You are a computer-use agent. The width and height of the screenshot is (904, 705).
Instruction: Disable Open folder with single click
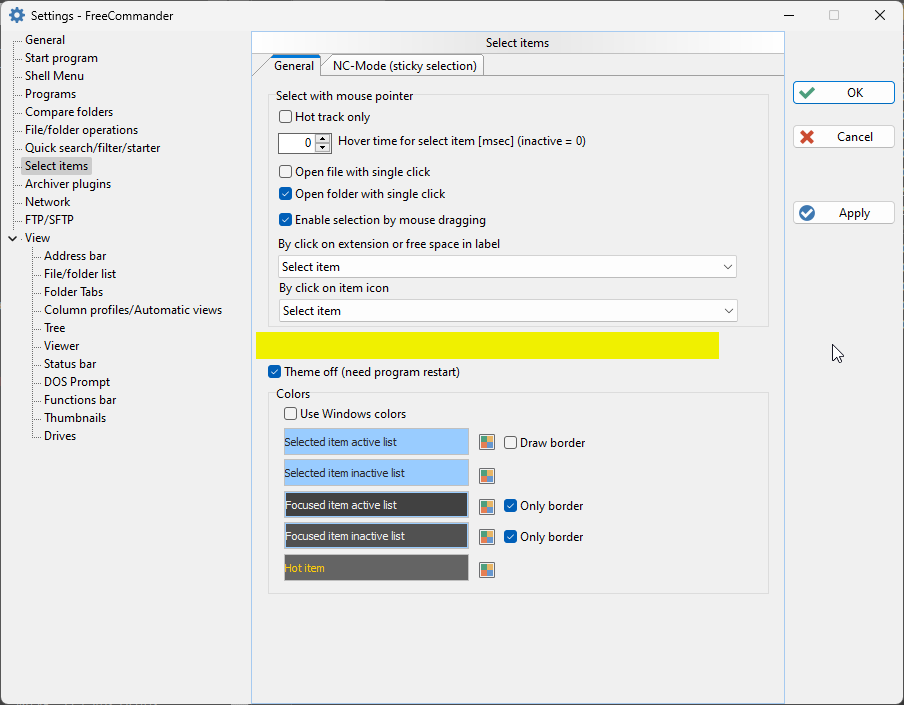[285, 194]
